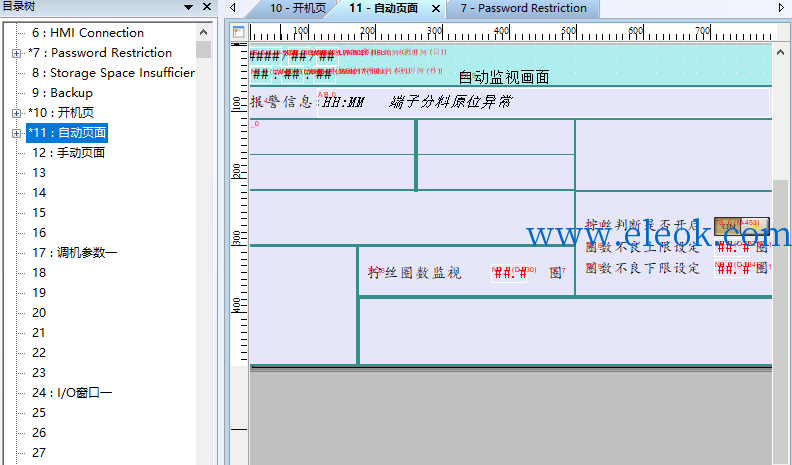
Task: Select window 25 in tree
Action: (39, 413)
